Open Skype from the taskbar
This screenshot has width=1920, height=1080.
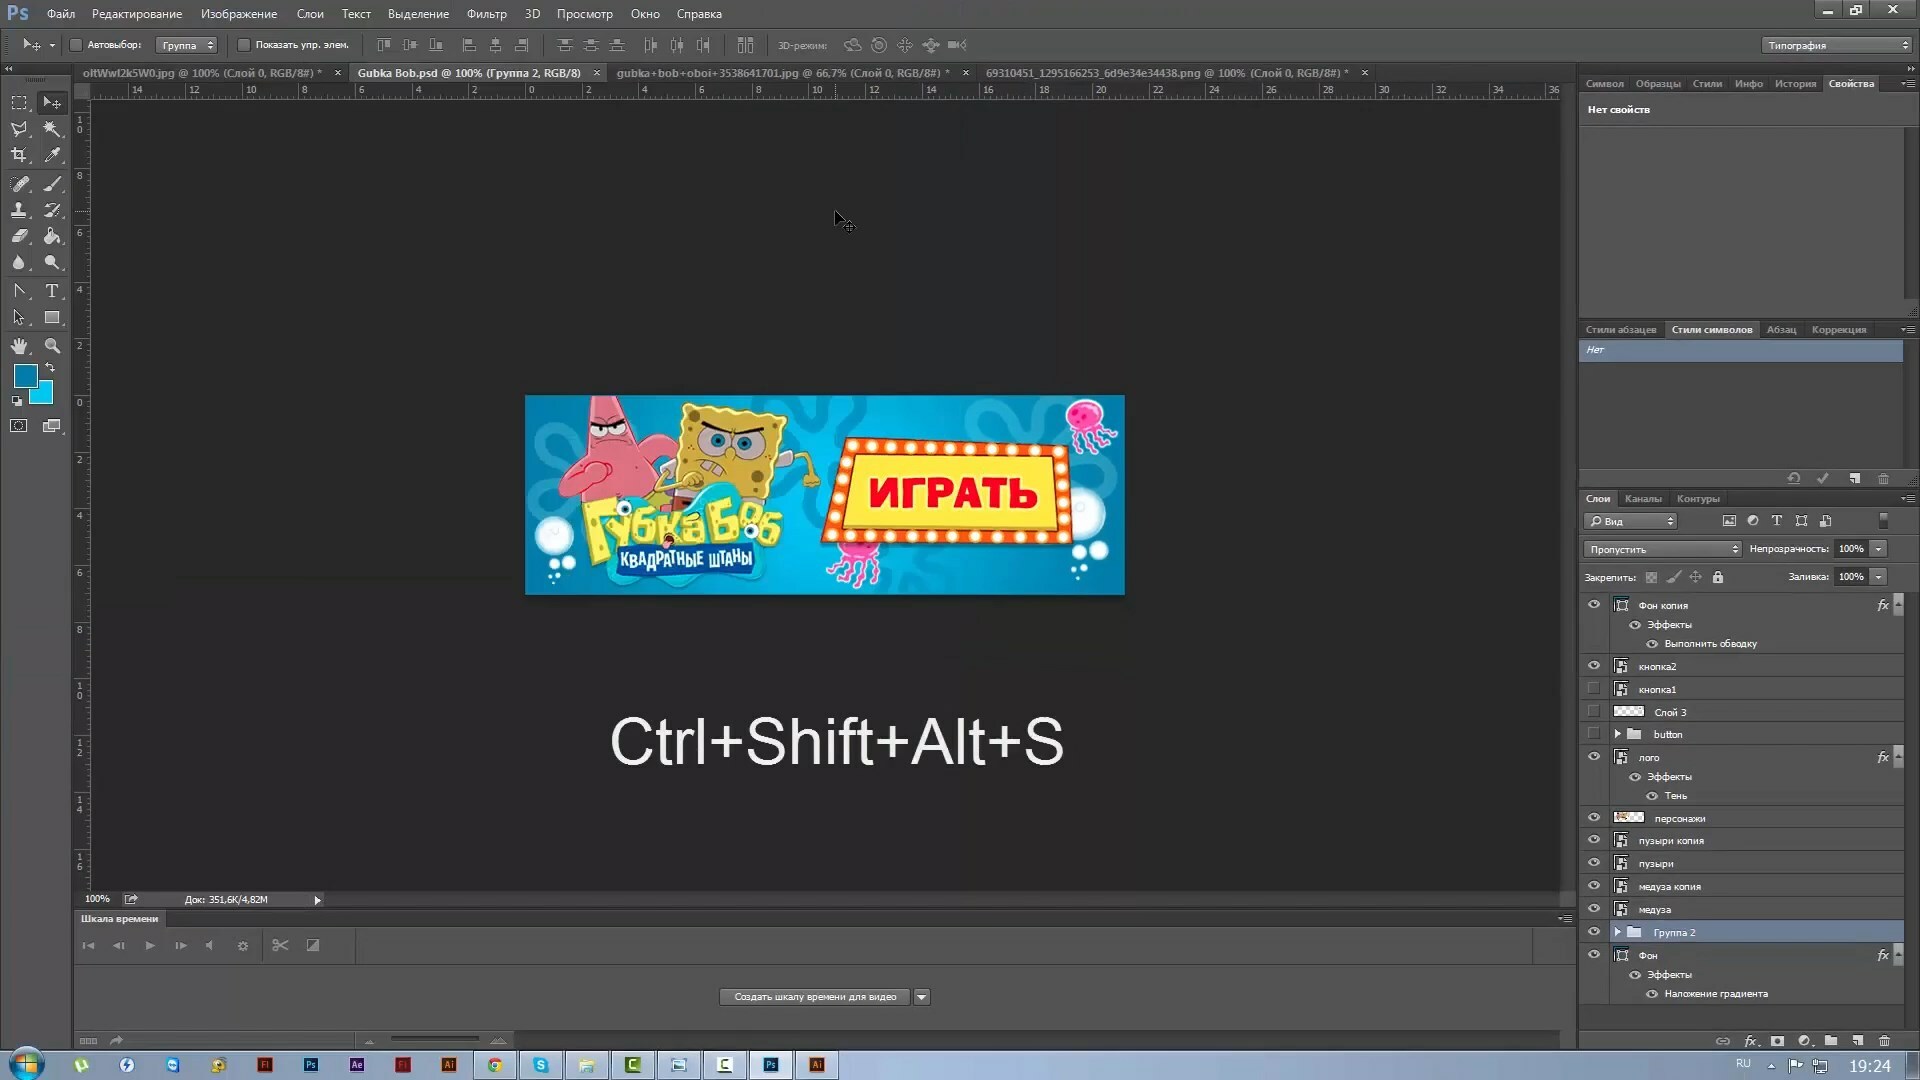coord(541,1065)
